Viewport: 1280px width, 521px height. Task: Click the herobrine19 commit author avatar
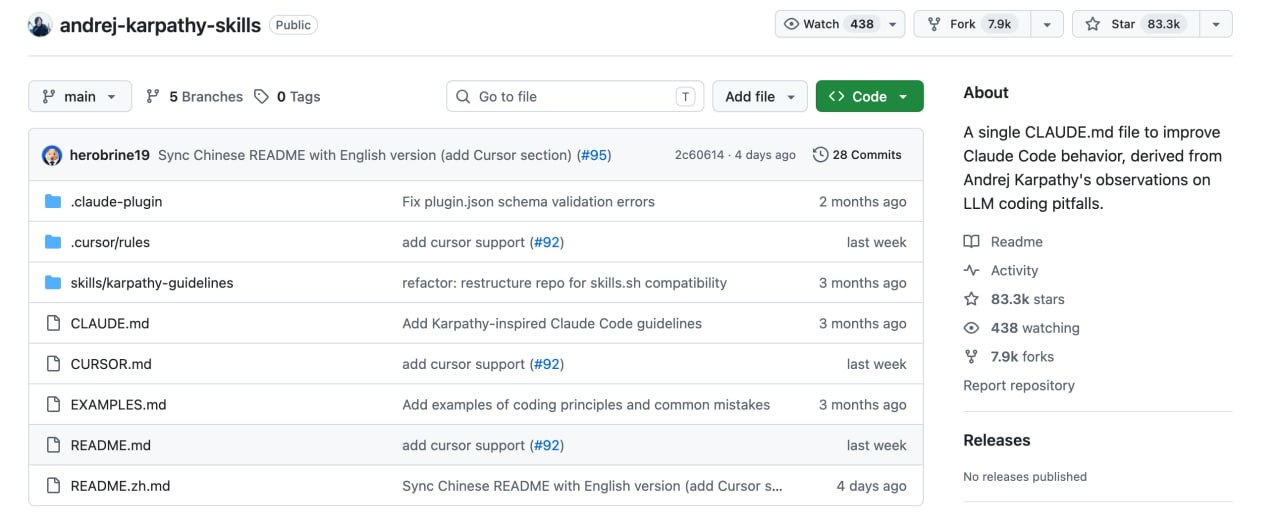click(52, 155)
